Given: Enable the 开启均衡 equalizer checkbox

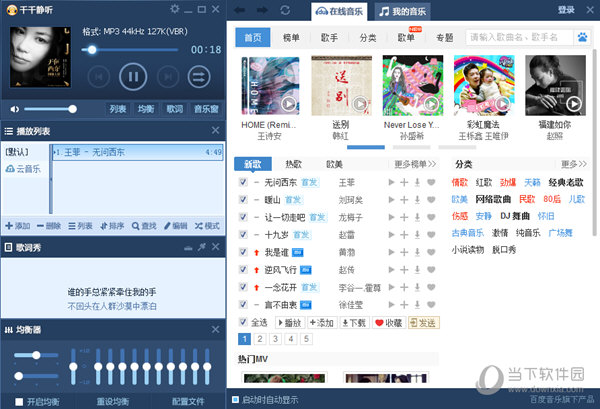Looking at the screenshot, I should (19, 402).
